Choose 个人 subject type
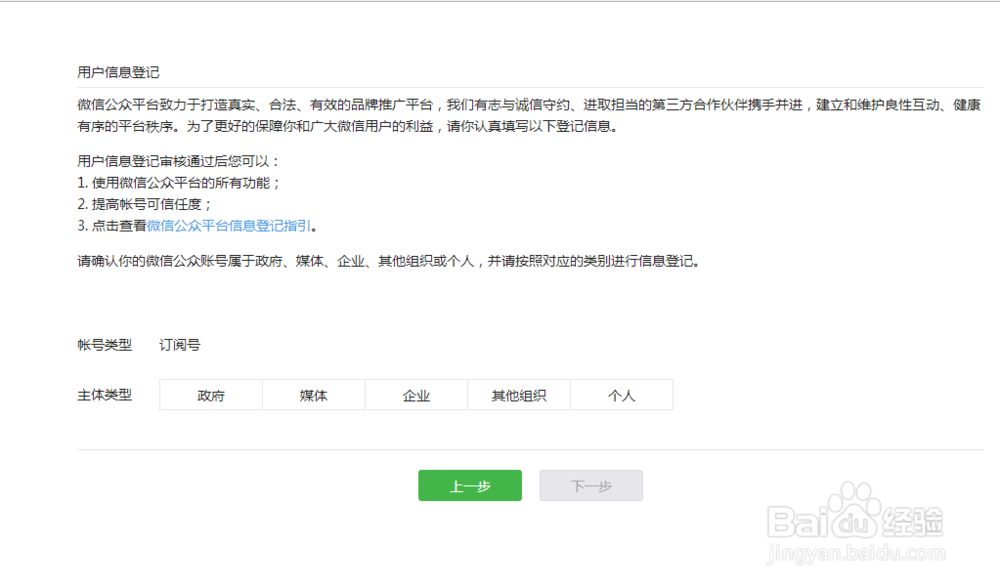The height and width of the screenshot is (588, 1000). pos(622,395)
